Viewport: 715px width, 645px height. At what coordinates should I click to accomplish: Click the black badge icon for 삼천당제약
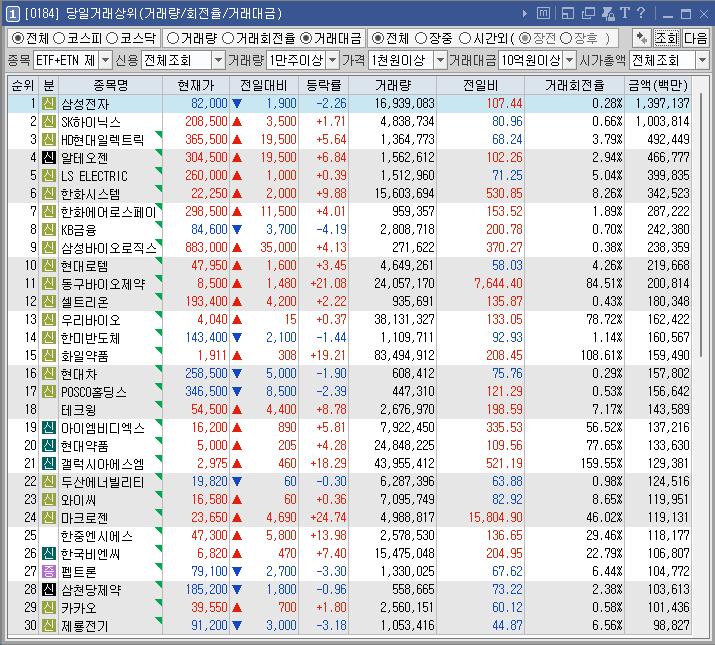coord(49,590)
